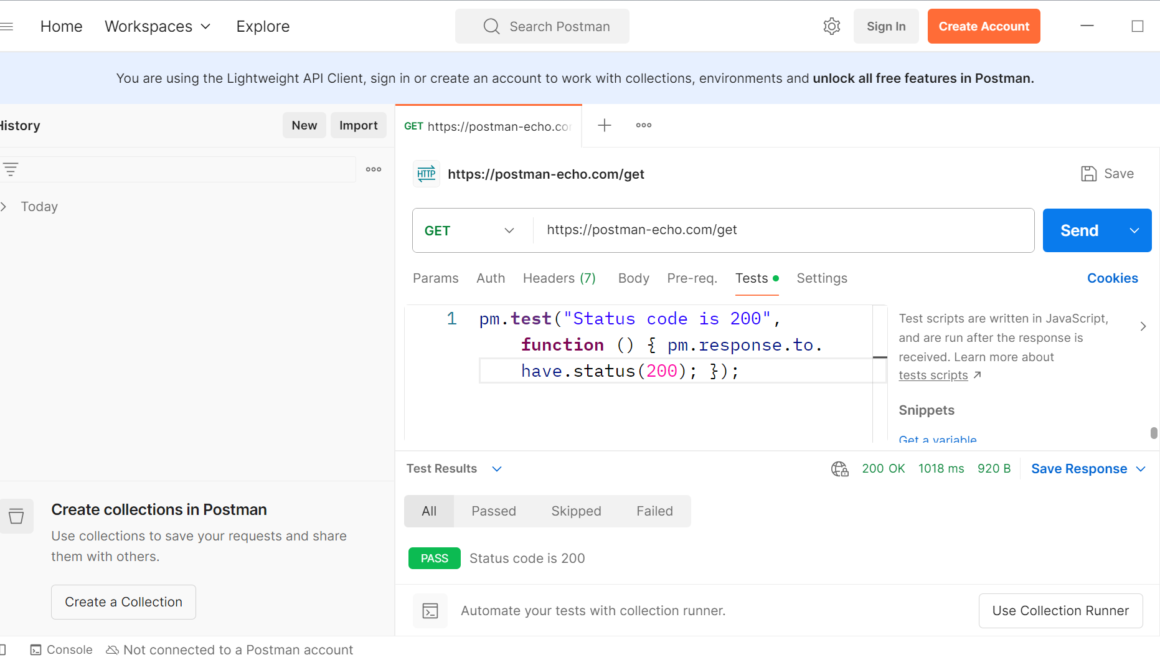The width and height of the screenshot is (1160, 665).
Task: Click the Search Postman field
Action: coord(542,27)
